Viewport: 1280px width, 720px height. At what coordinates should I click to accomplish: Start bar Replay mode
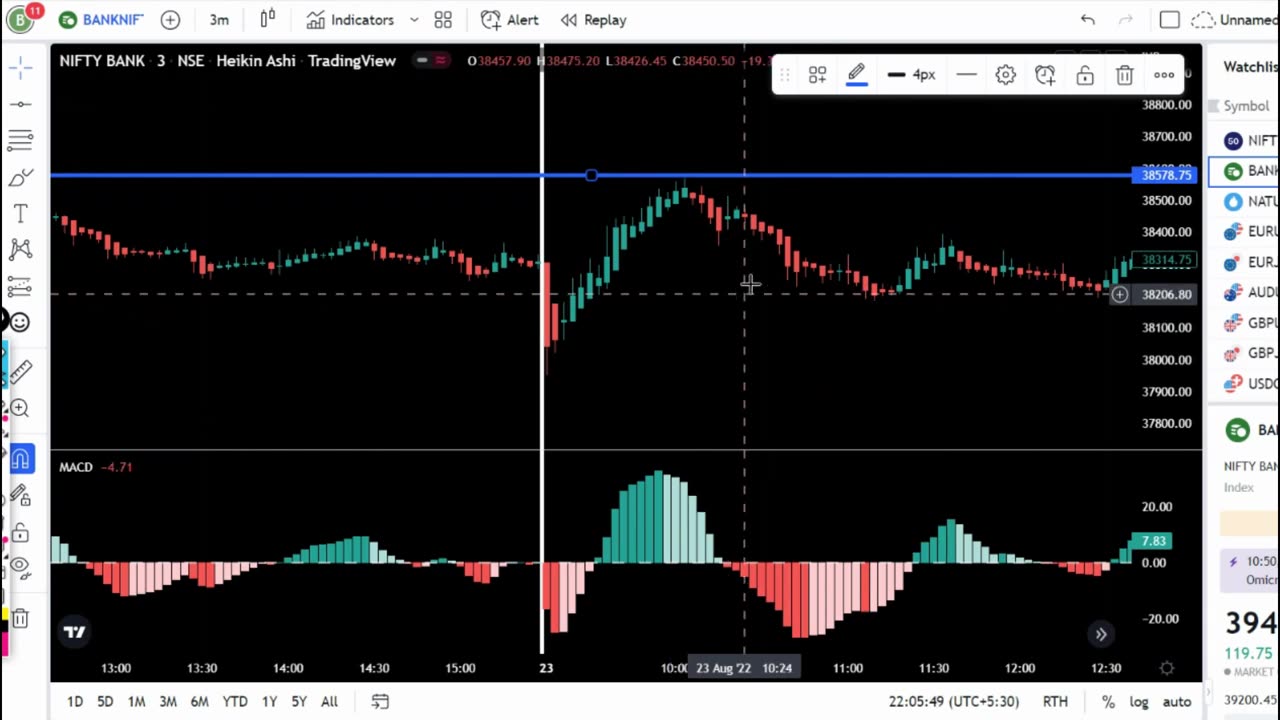(x=593, y=19)
